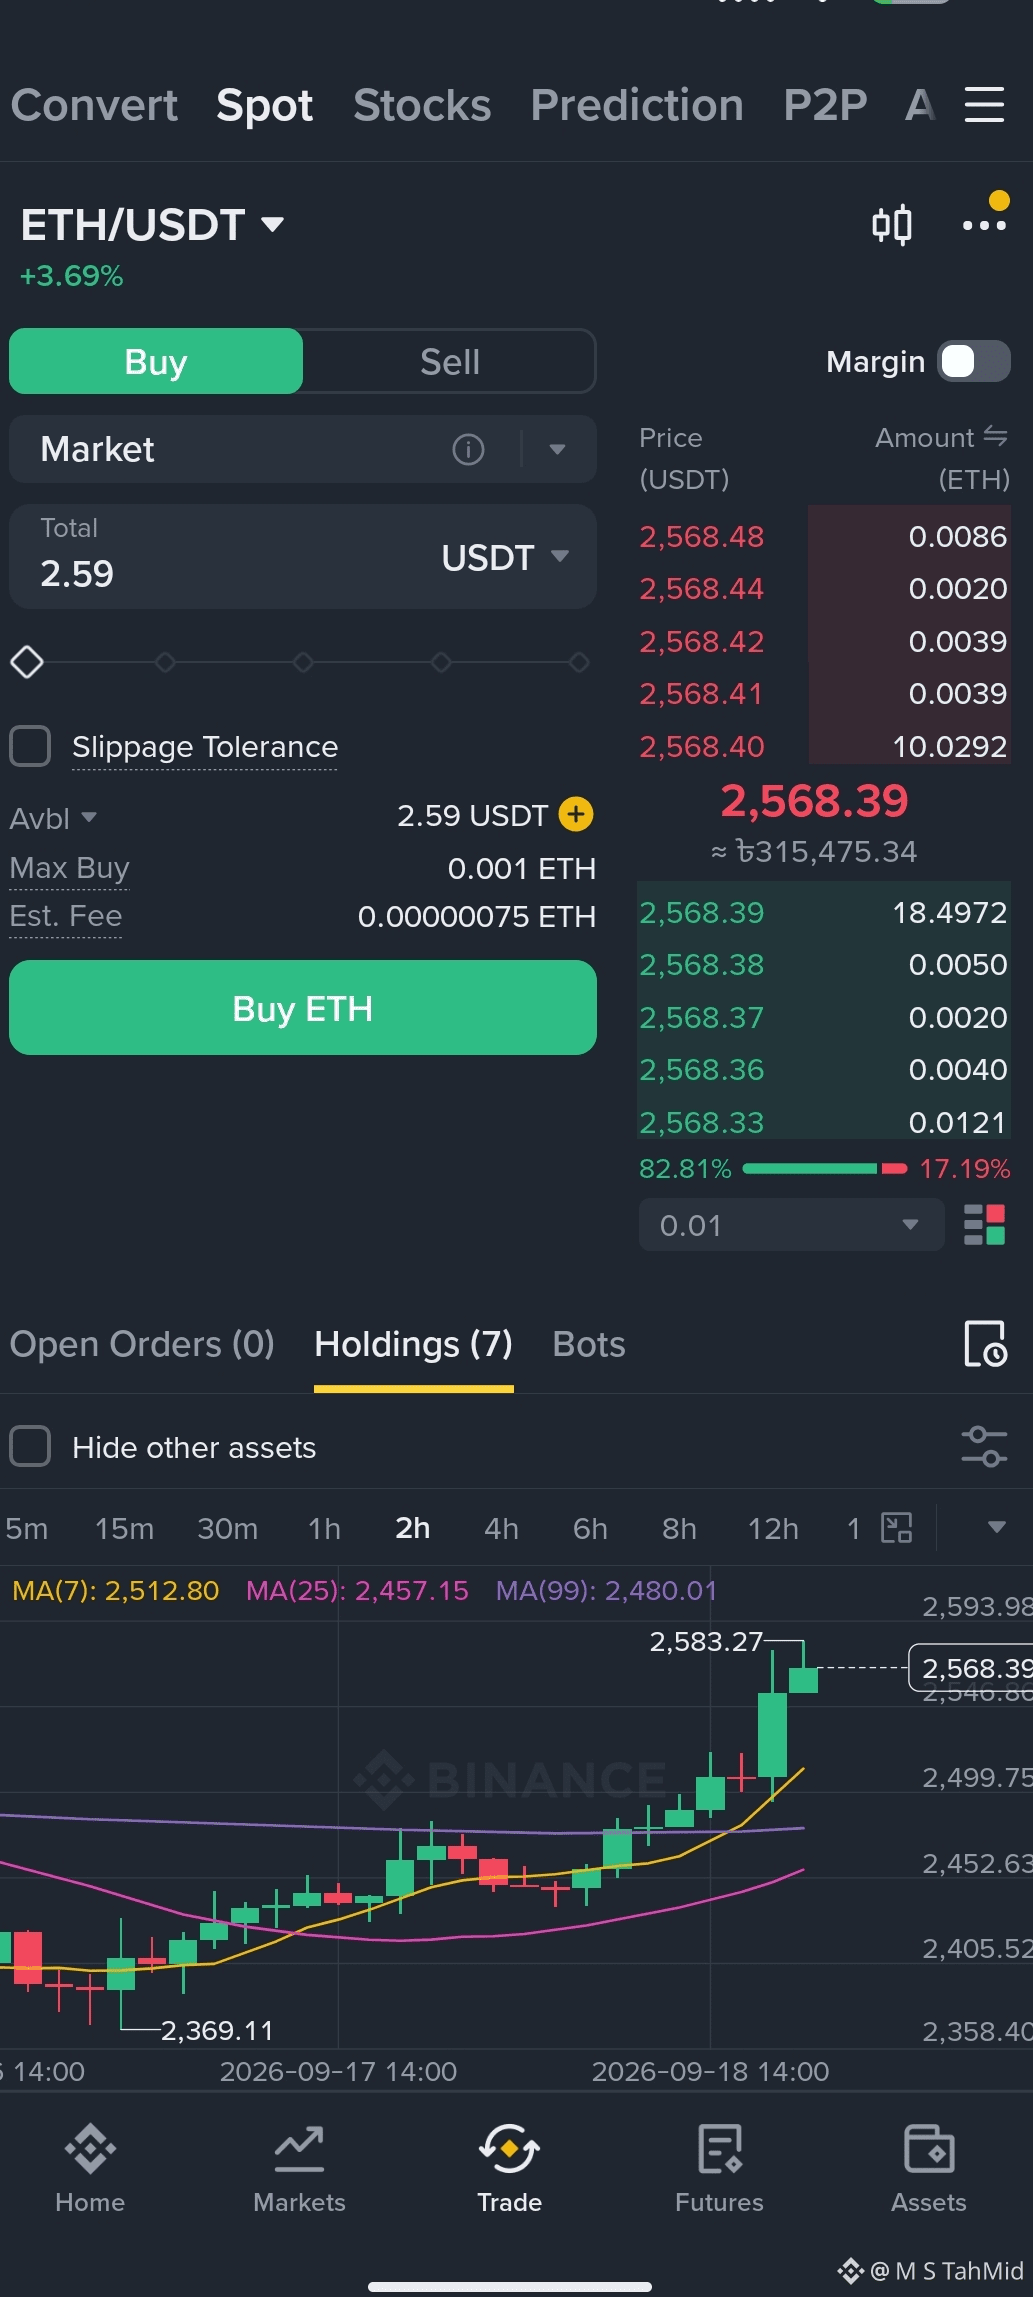The width and height of the screenshot is (1033, 2297).
Task: Expand the ETH/USDT pair selector
Action: [152, 225]
